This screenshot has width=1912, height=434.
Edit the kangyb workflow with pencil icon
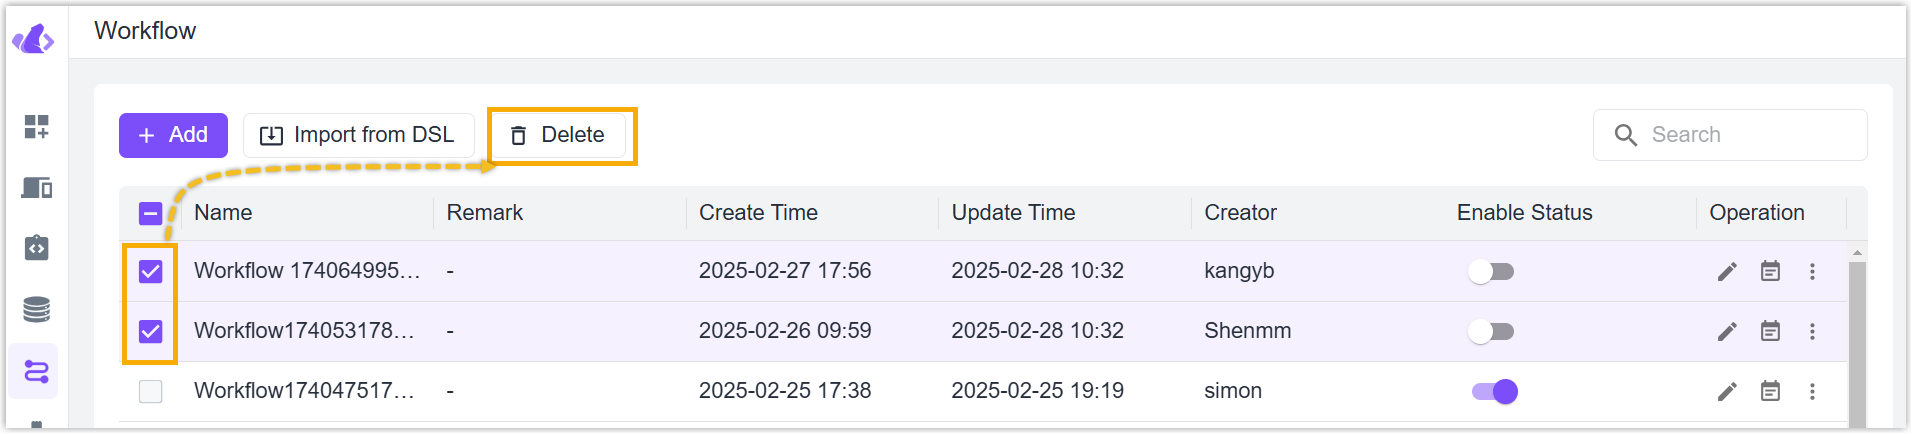1727,271
